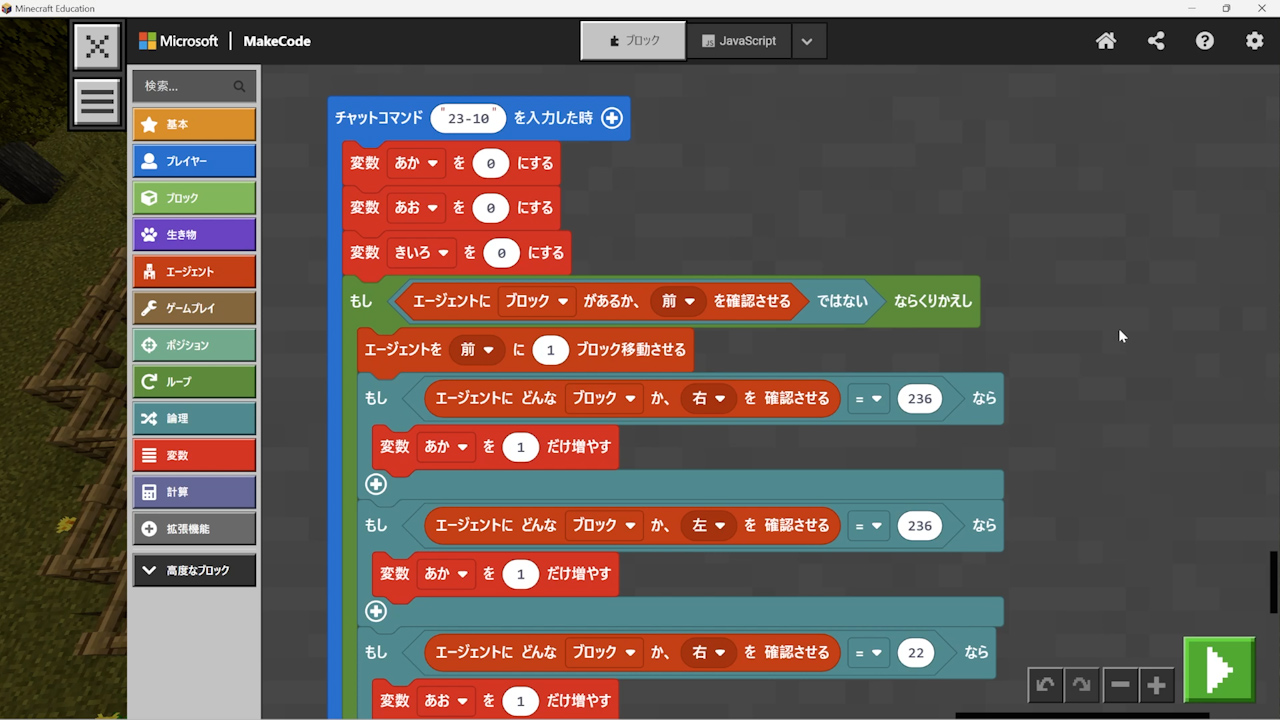Zoom in the workspace with plus button

point(1157,685)
